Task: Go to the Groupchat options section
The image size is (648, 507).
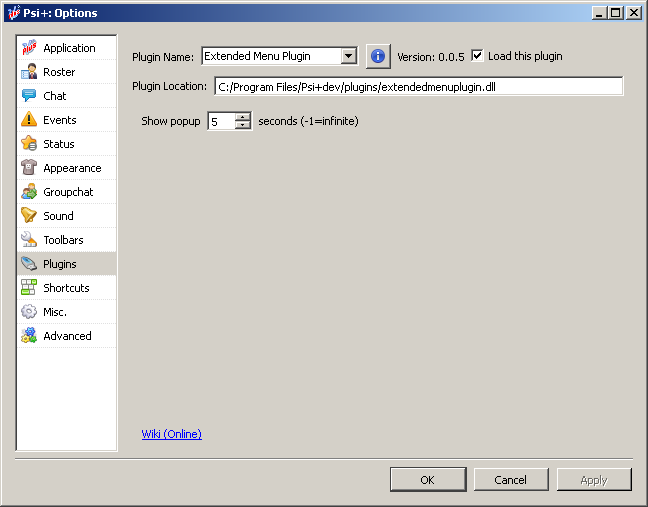Action: 67,192
